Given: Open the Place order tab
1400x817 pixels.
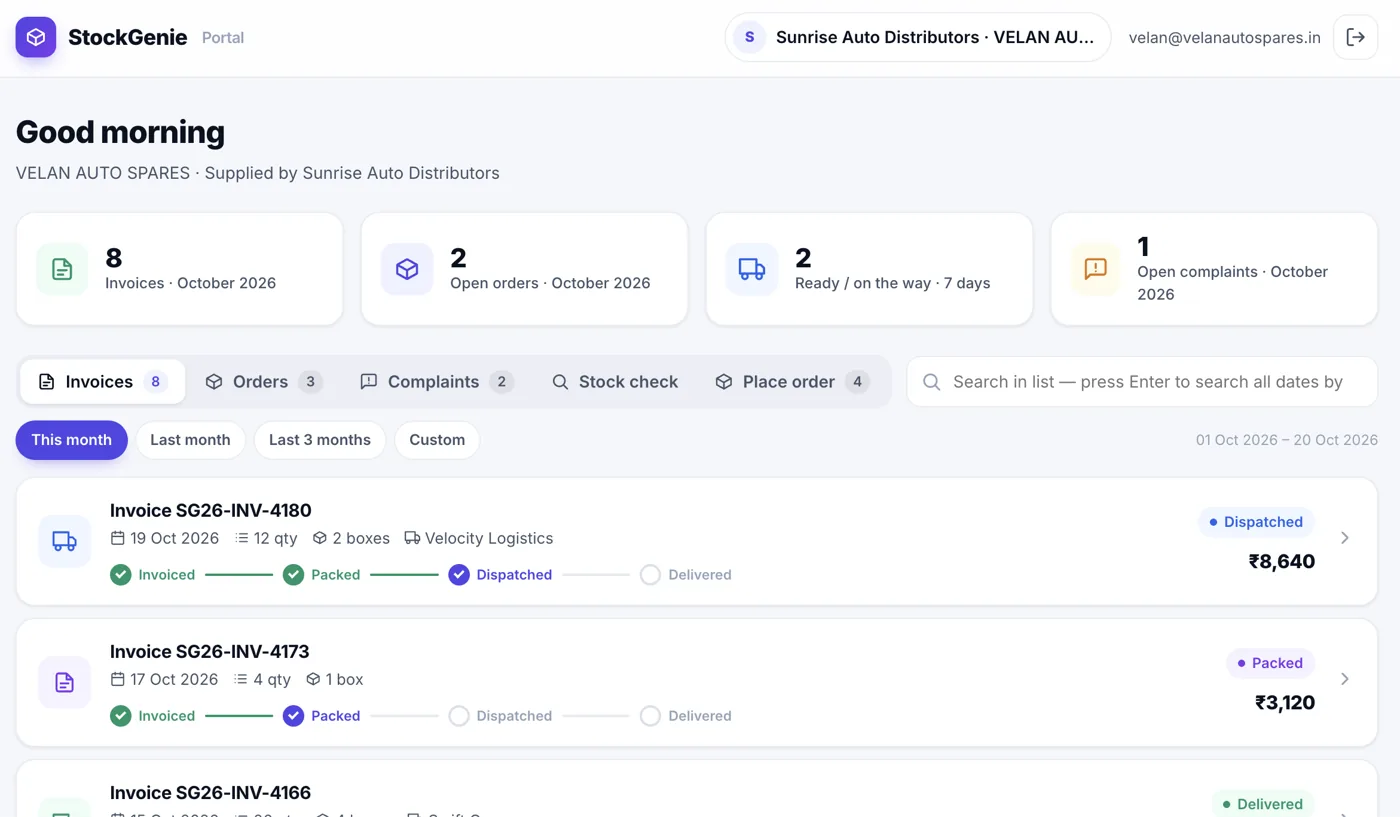Looking at the screenshot, I should 792,382.
